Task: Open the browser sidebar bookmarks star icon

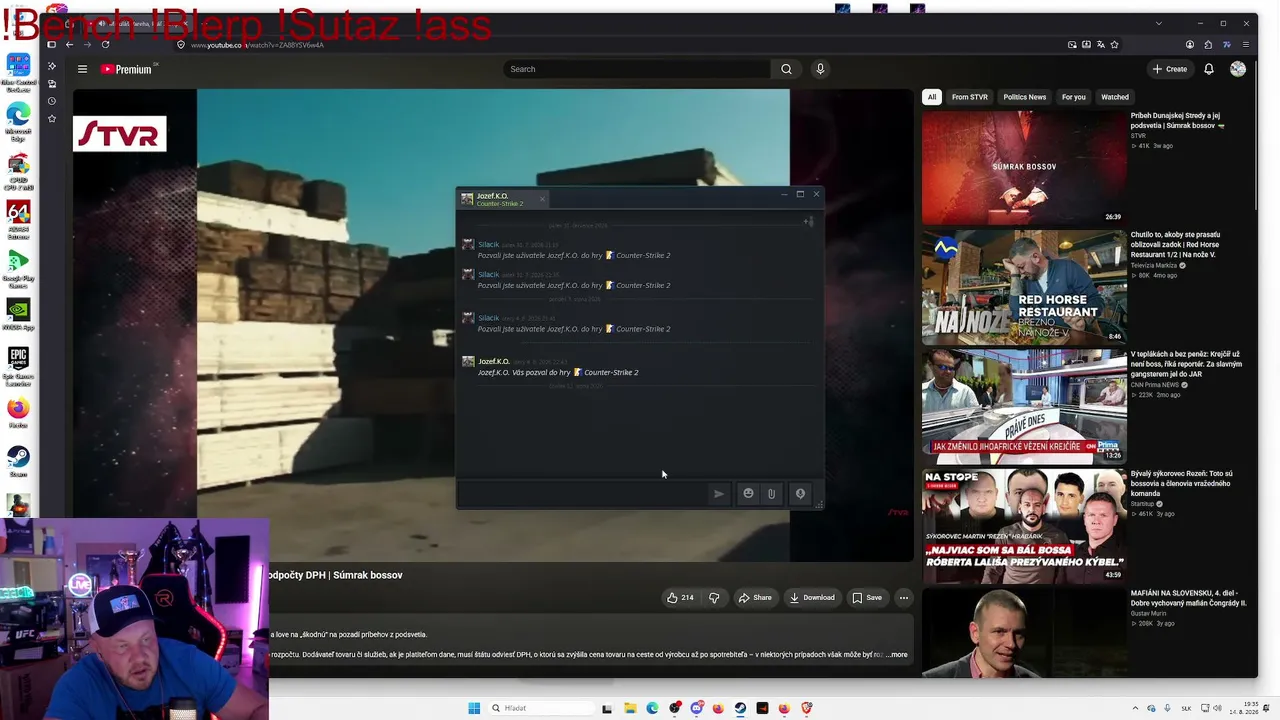Action: pyautogui.click(x=52, y=119)
